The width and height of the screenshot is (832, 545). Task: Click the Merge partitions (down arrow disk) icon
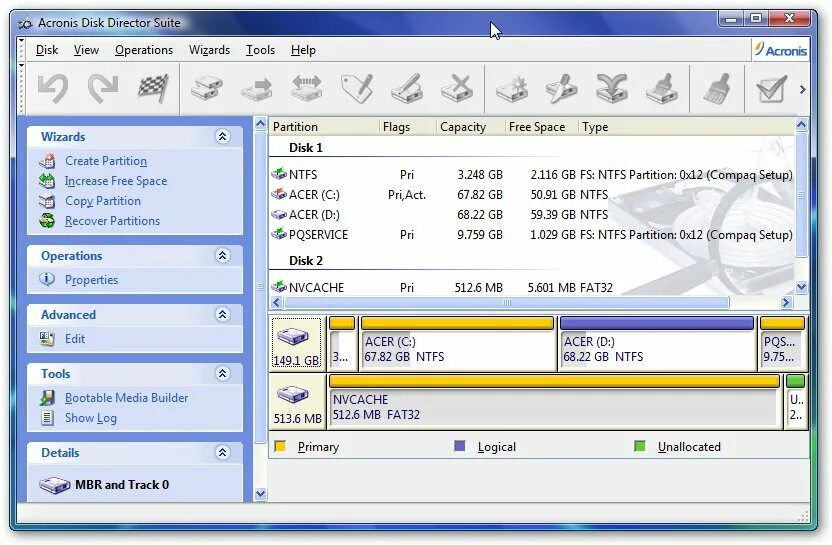(612, 88)
